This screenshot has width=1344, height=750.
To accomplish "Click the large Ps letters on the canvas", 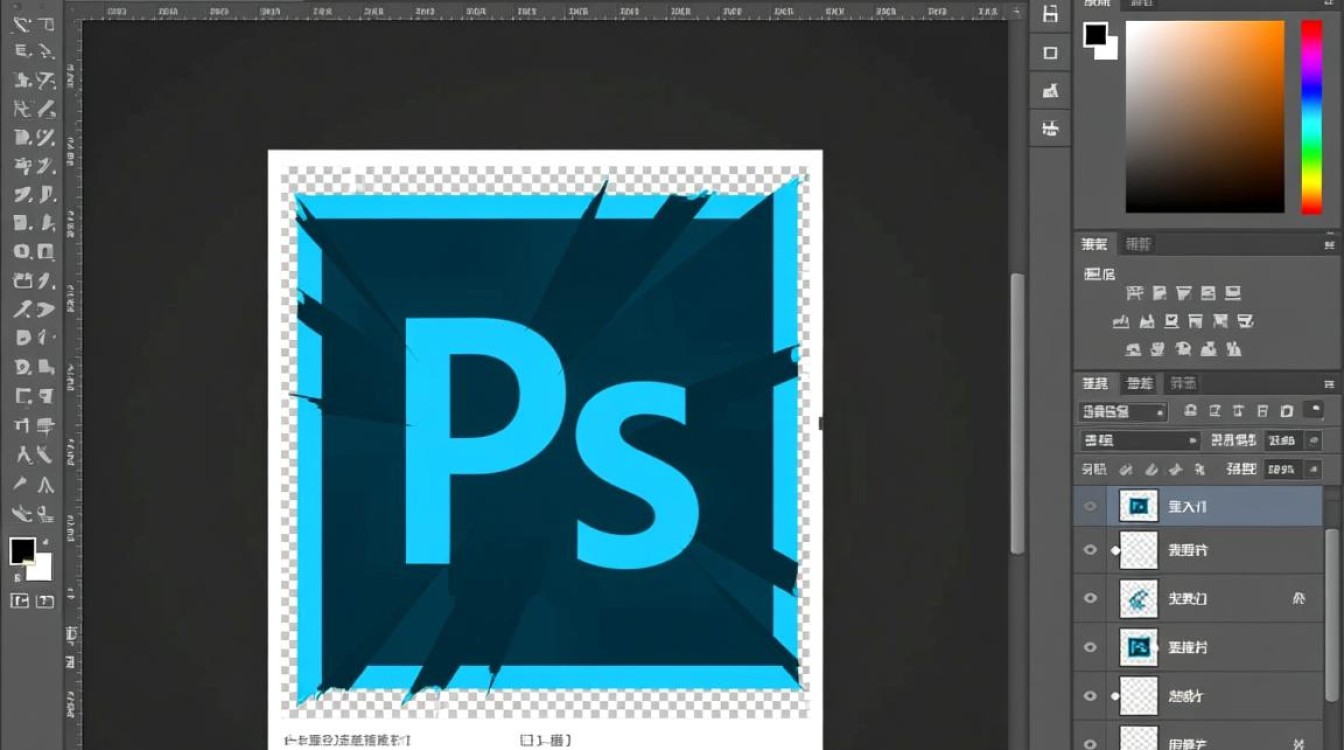I will (x=550, y=443).
